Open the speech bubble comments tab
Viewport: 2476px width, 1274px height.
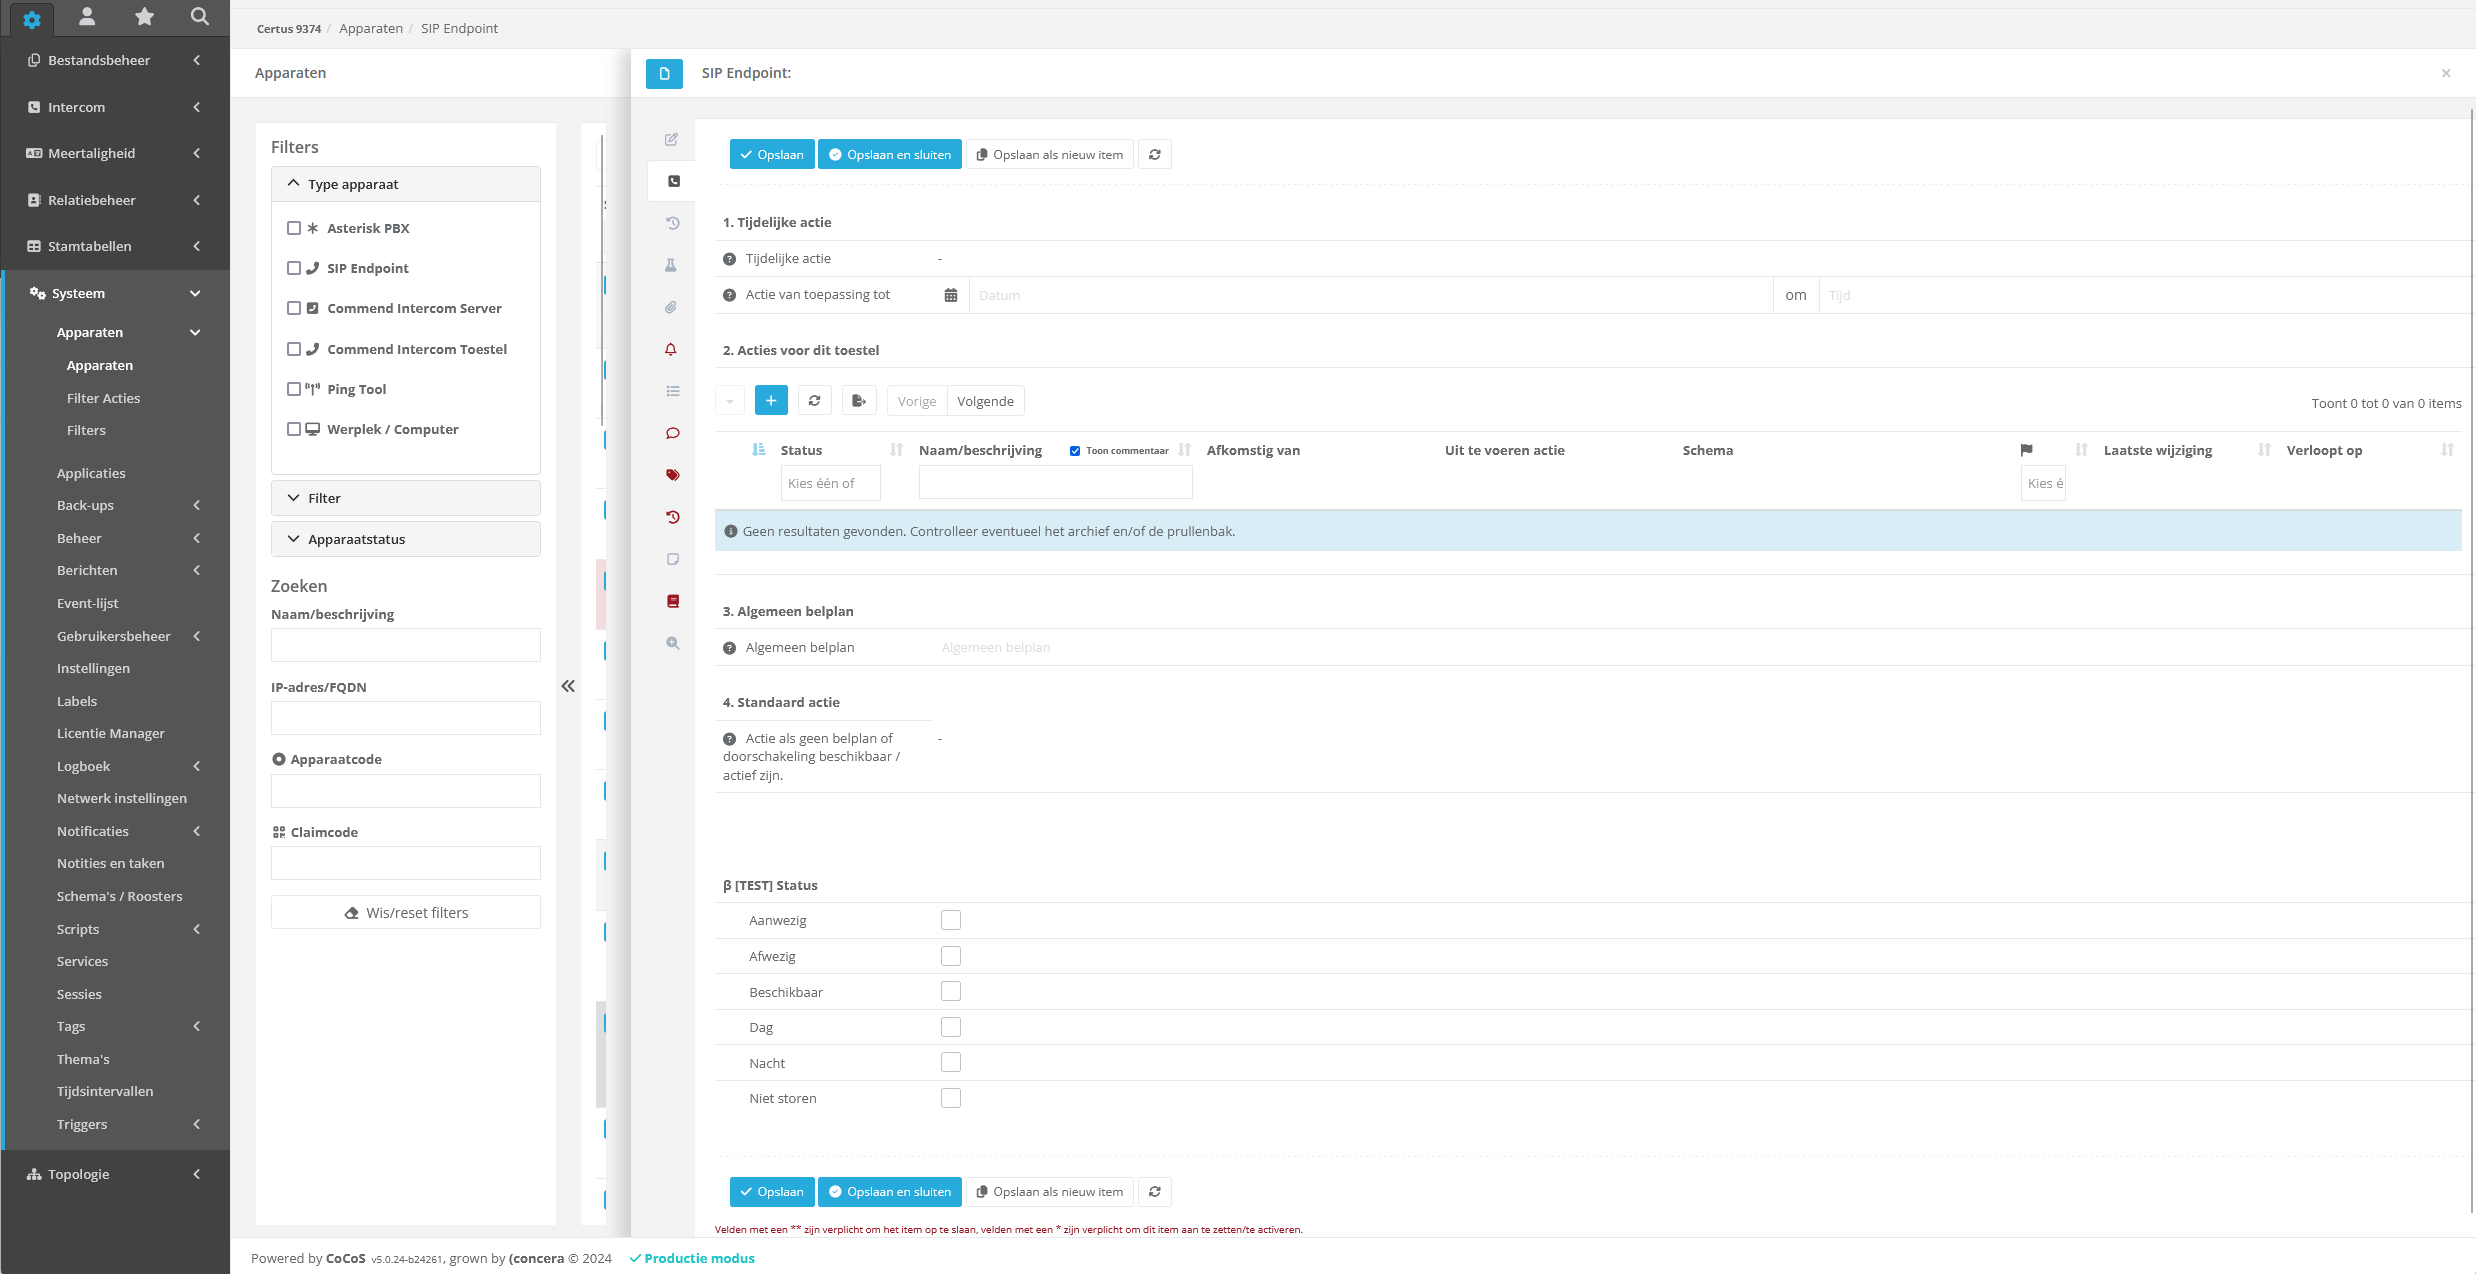tap(672, 433)
